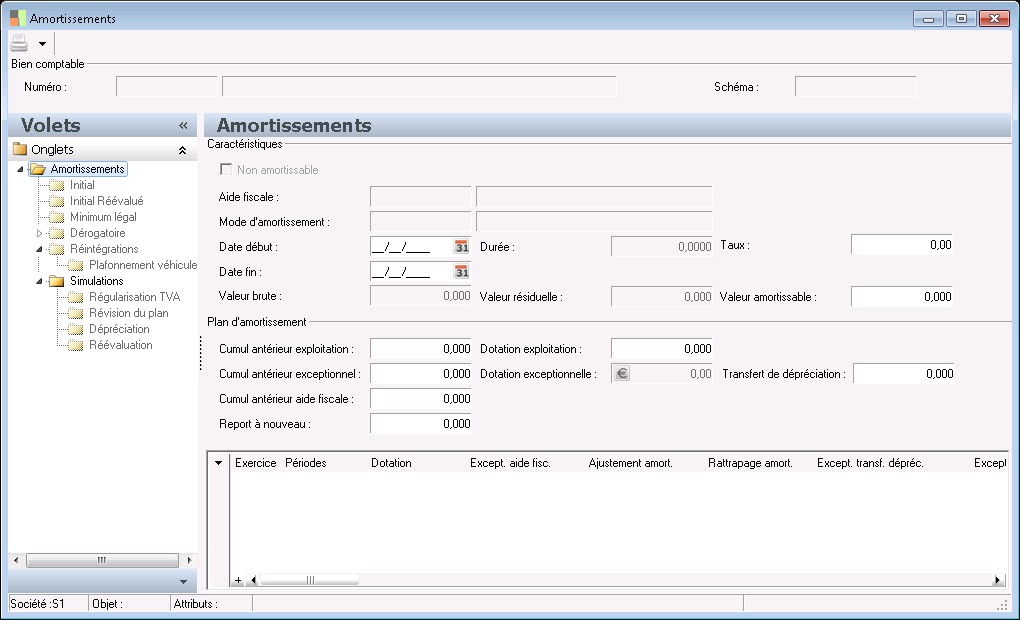Click the printer icon in the toolbar
The height and width of the screenshot is (620, 1020).
[x=19, y=43]
